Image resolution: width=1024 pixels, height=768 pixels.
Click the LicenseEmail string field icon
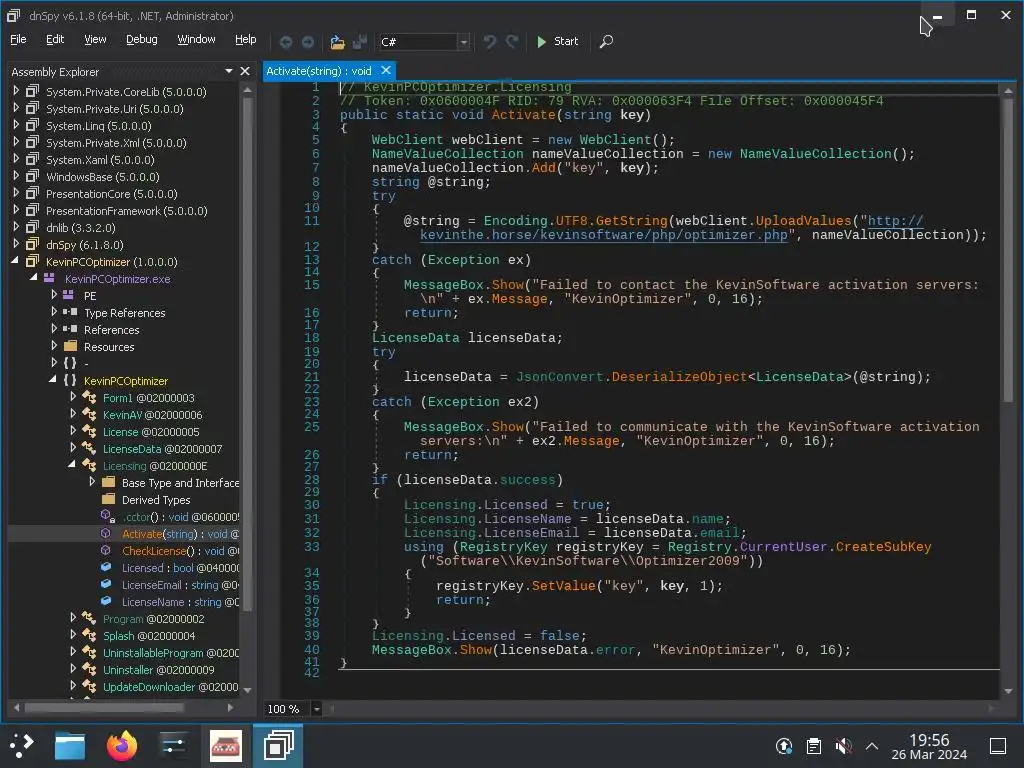(x=106, y=584)
